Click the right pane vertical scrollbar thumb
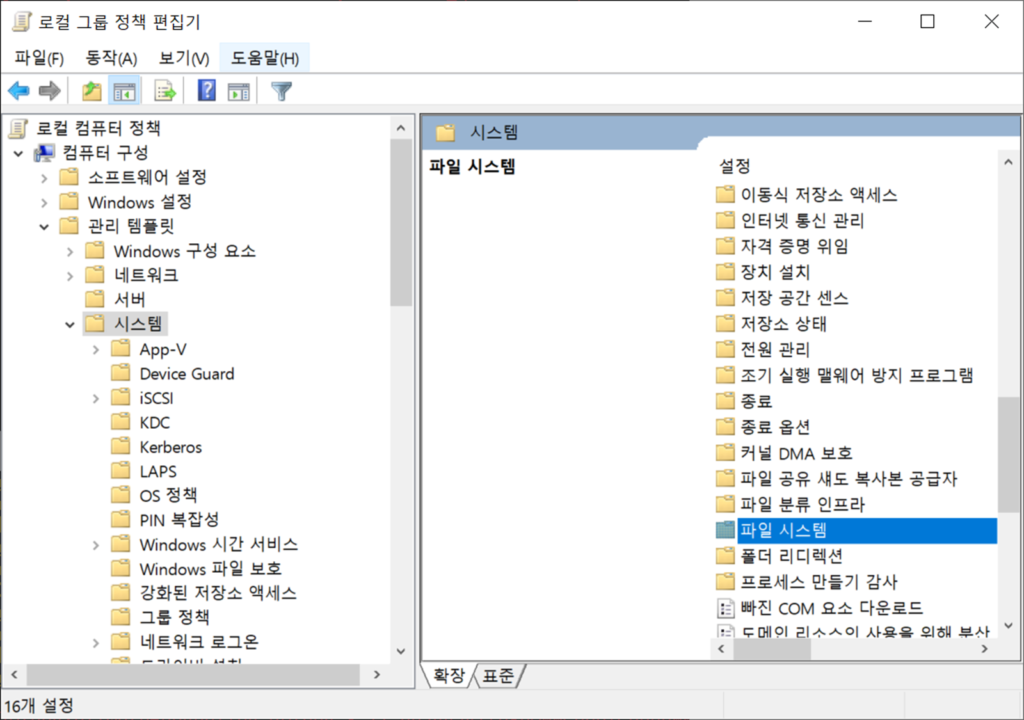The width and height of the screenshot is (1024, 720). [1009, 455]
